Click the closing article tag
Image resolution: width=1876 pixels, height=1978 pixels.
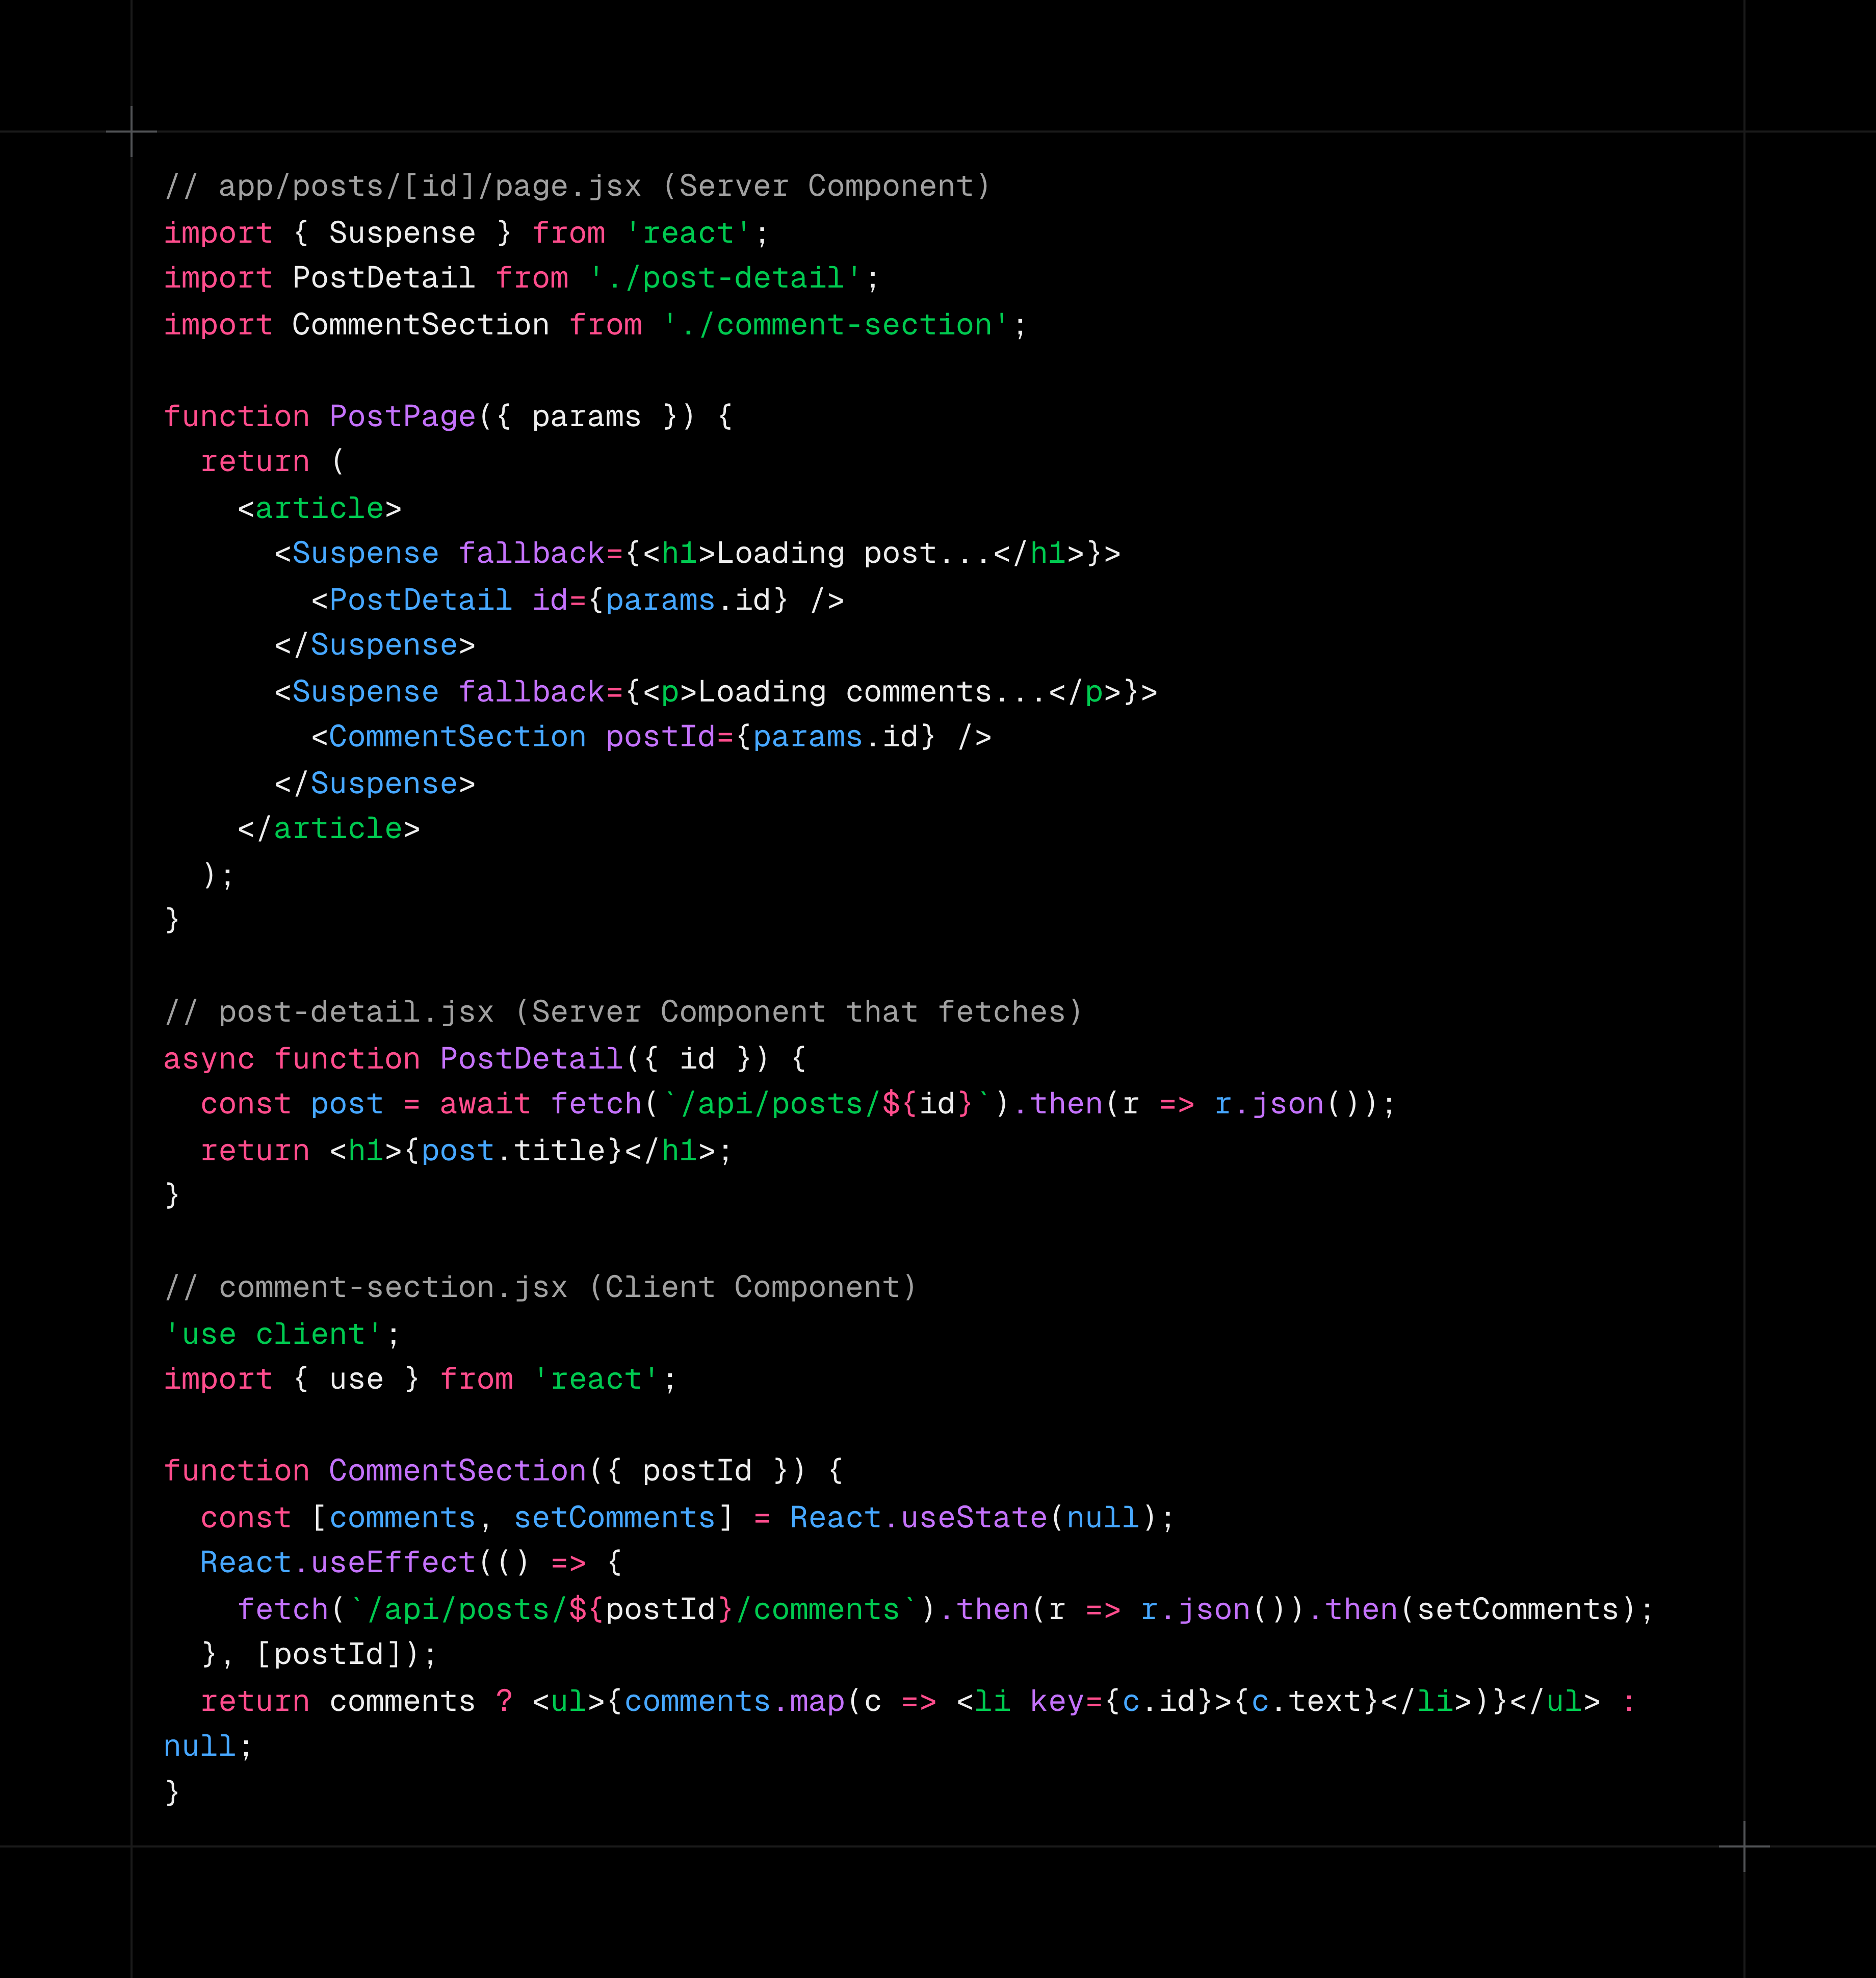click(x=328, y=828)
